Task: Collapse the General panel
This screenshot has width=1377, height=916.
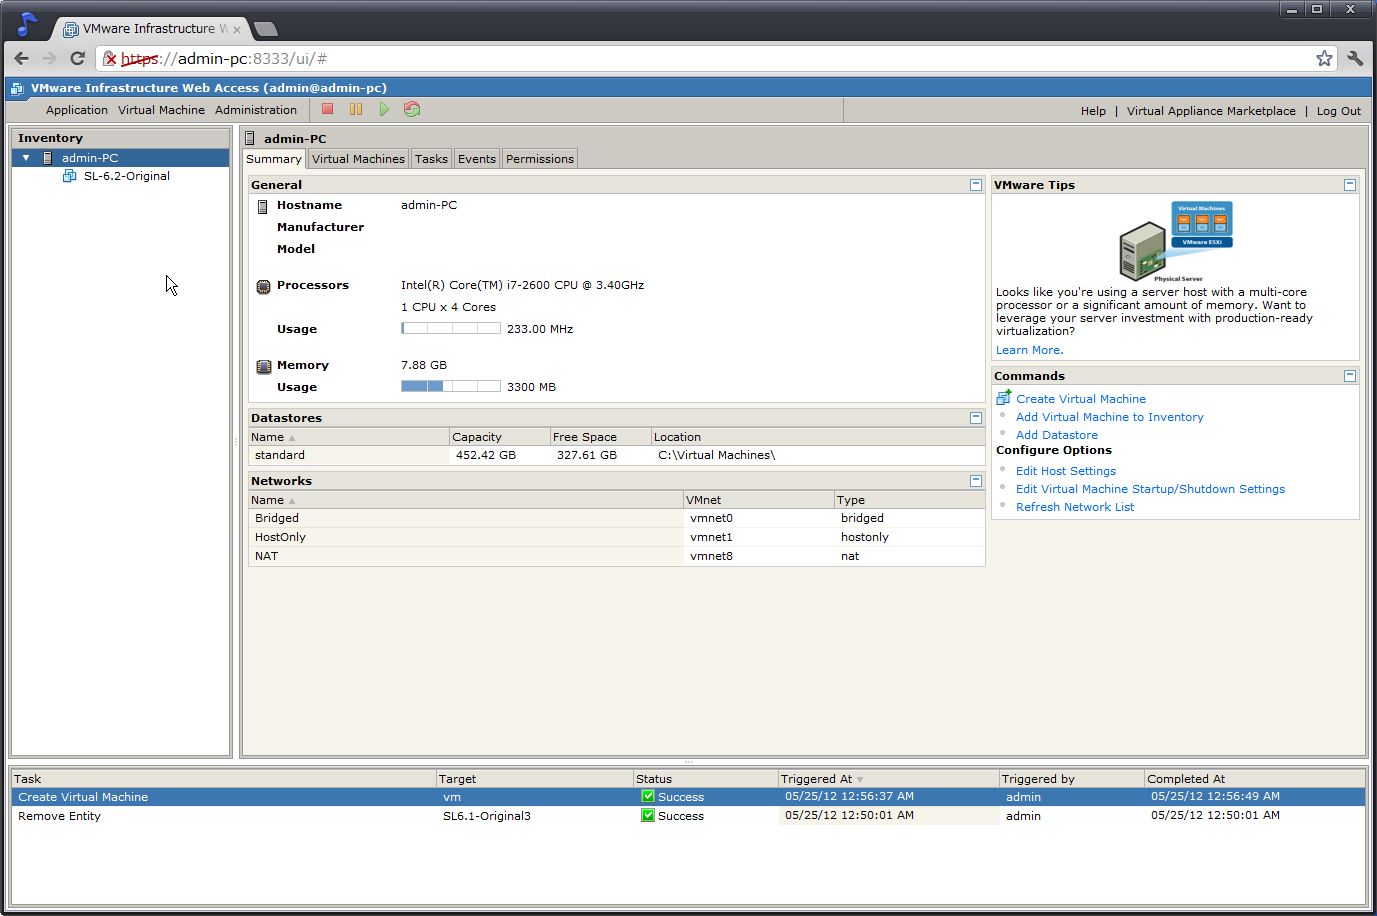Action: click(976, 185)
